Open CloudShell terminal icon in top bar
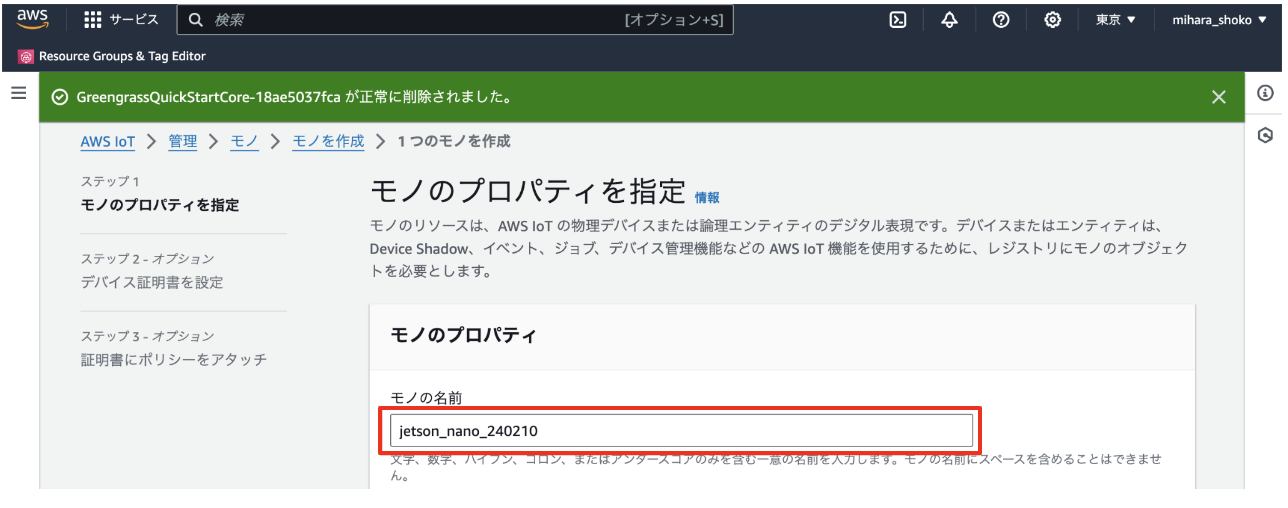1288x508 pixels. (898, 20)
